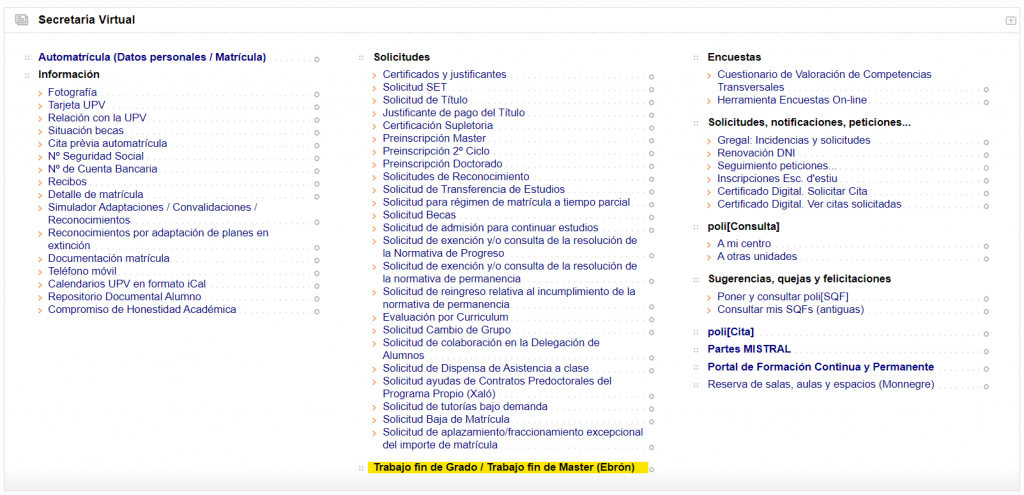The image size is (1024, 495).
Task: Click the circle icon beside Partes MISTRAL
Action: click(x=986, y=351)
